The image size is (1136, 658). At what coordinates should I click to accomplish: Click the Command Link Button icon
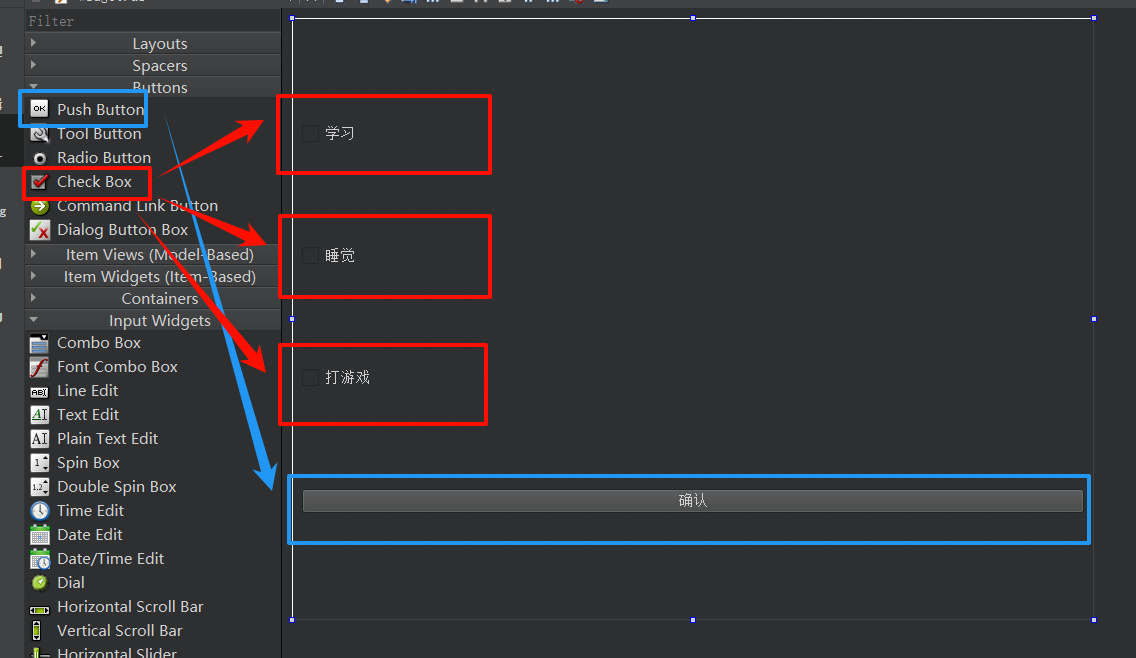39,206
